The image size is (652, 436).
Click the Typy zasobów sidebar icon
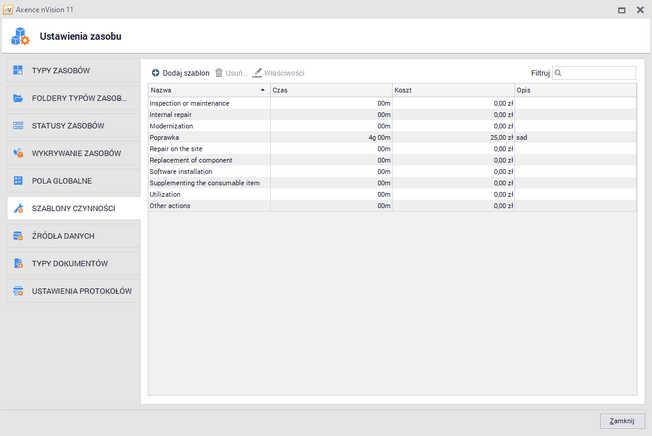pyautogui.click(x=19, y=71)
